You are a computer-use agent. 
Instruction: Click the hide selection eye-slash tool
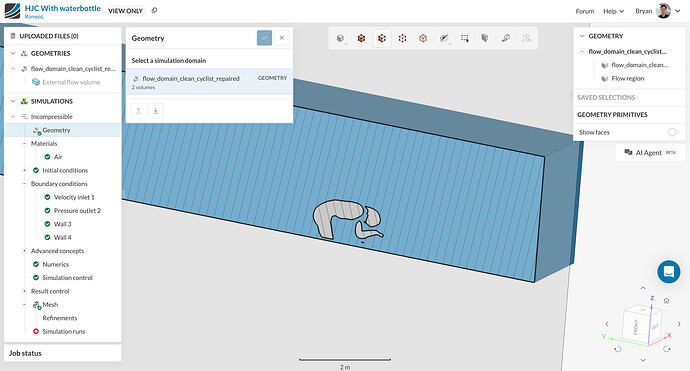pos(444,38)
